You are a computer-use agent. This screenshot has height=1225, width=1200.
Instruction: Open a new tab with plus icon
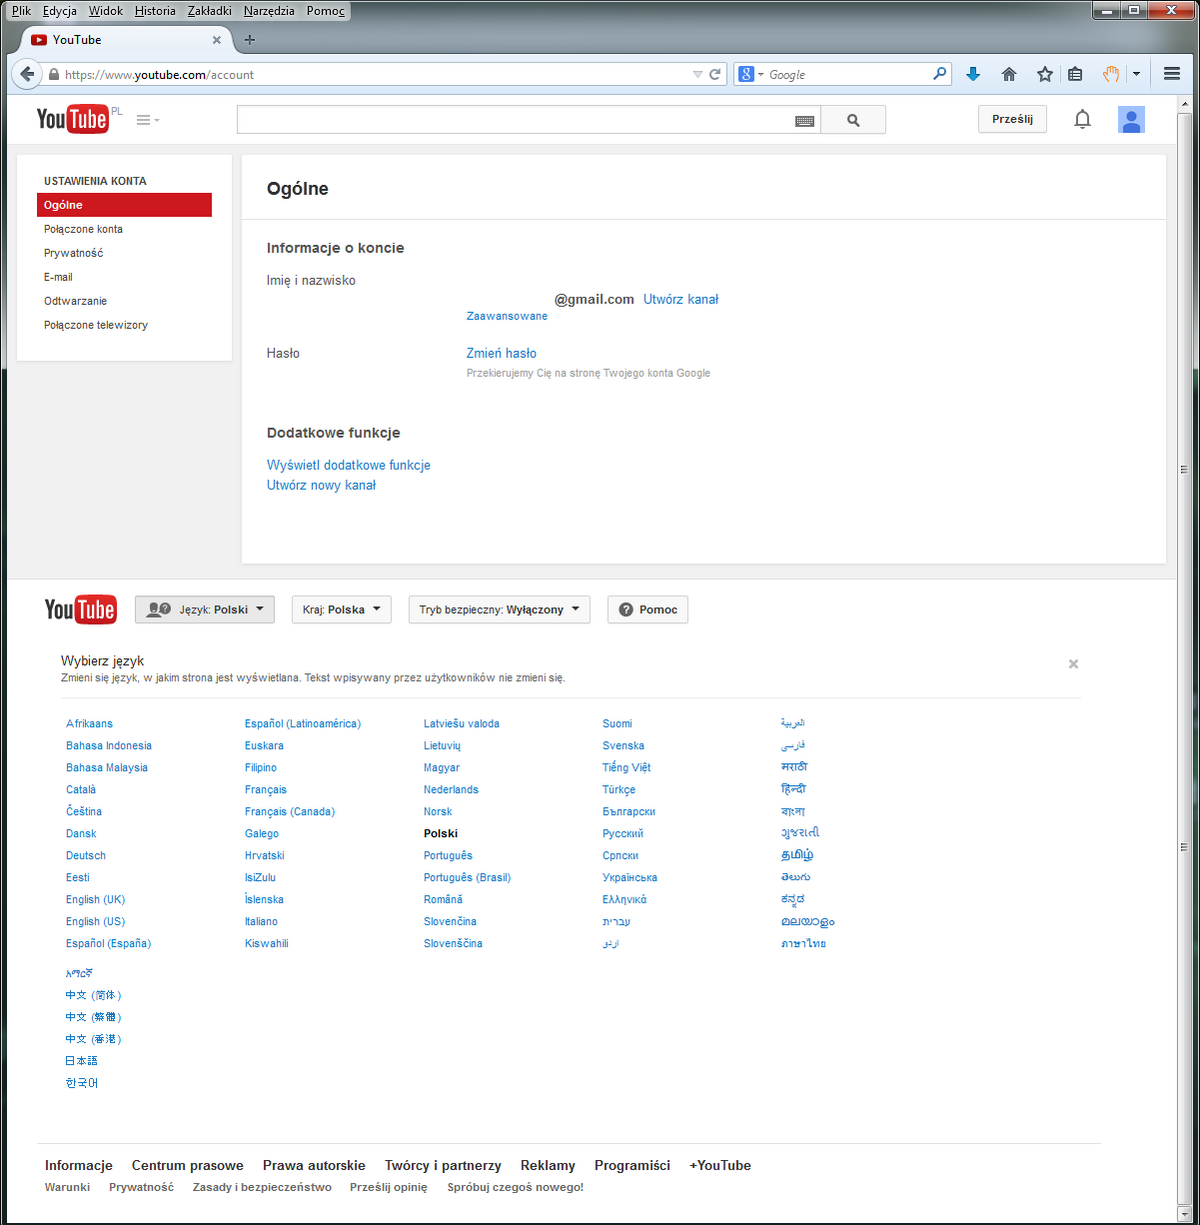coord(250,40)
